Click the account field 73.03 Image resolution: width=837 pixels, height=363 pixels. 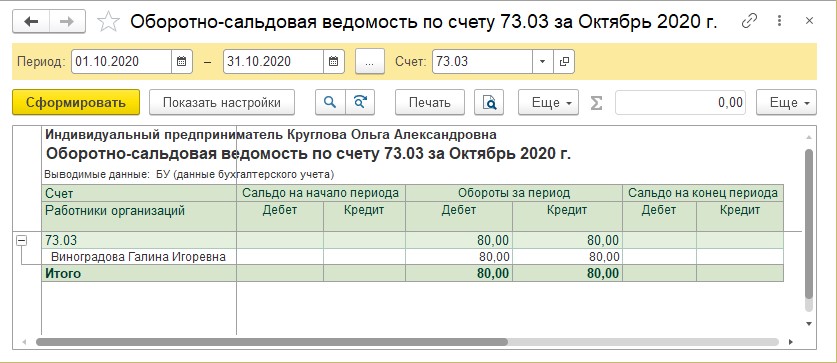pos(483,61)
